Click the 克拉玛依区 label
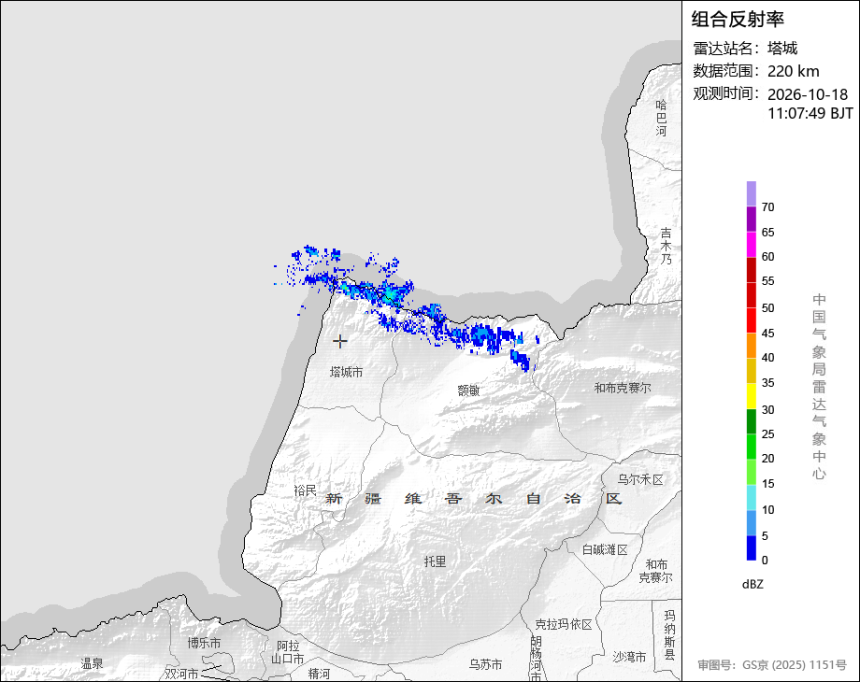 pos(563,624)
